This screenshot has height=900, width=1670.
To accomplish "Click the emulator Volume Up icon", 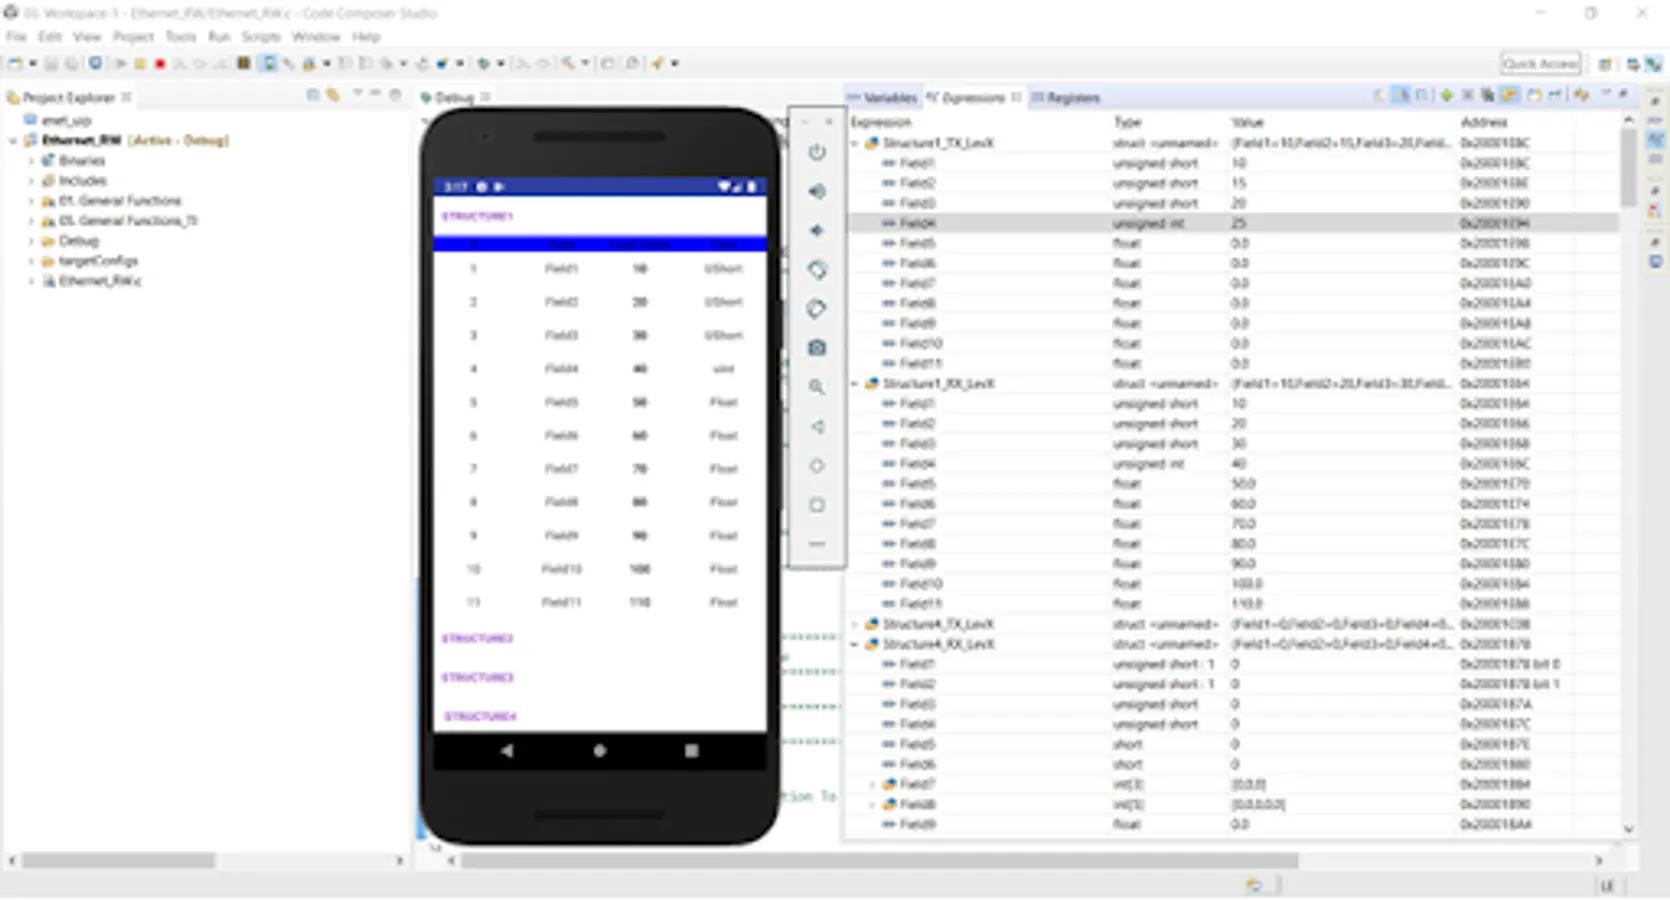I will pos(817,191).
